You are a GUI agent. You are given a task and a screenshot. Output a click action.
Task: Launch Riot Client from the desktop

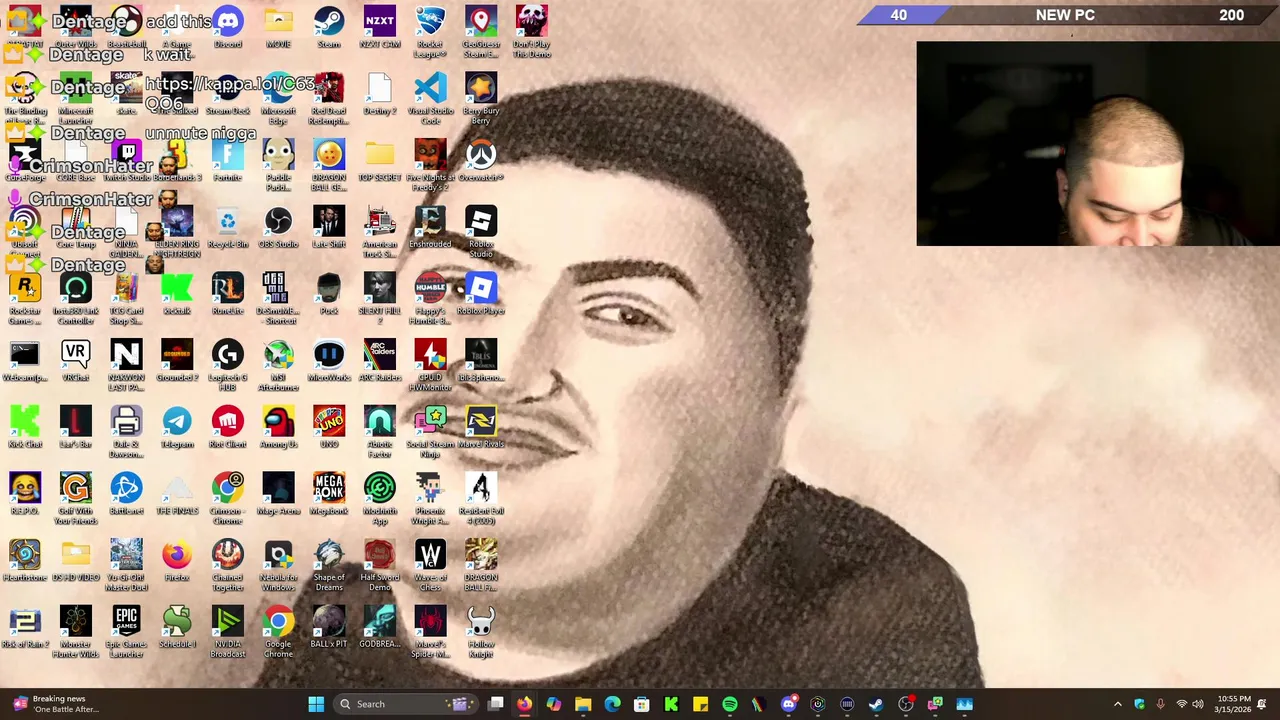click(228, 427)
